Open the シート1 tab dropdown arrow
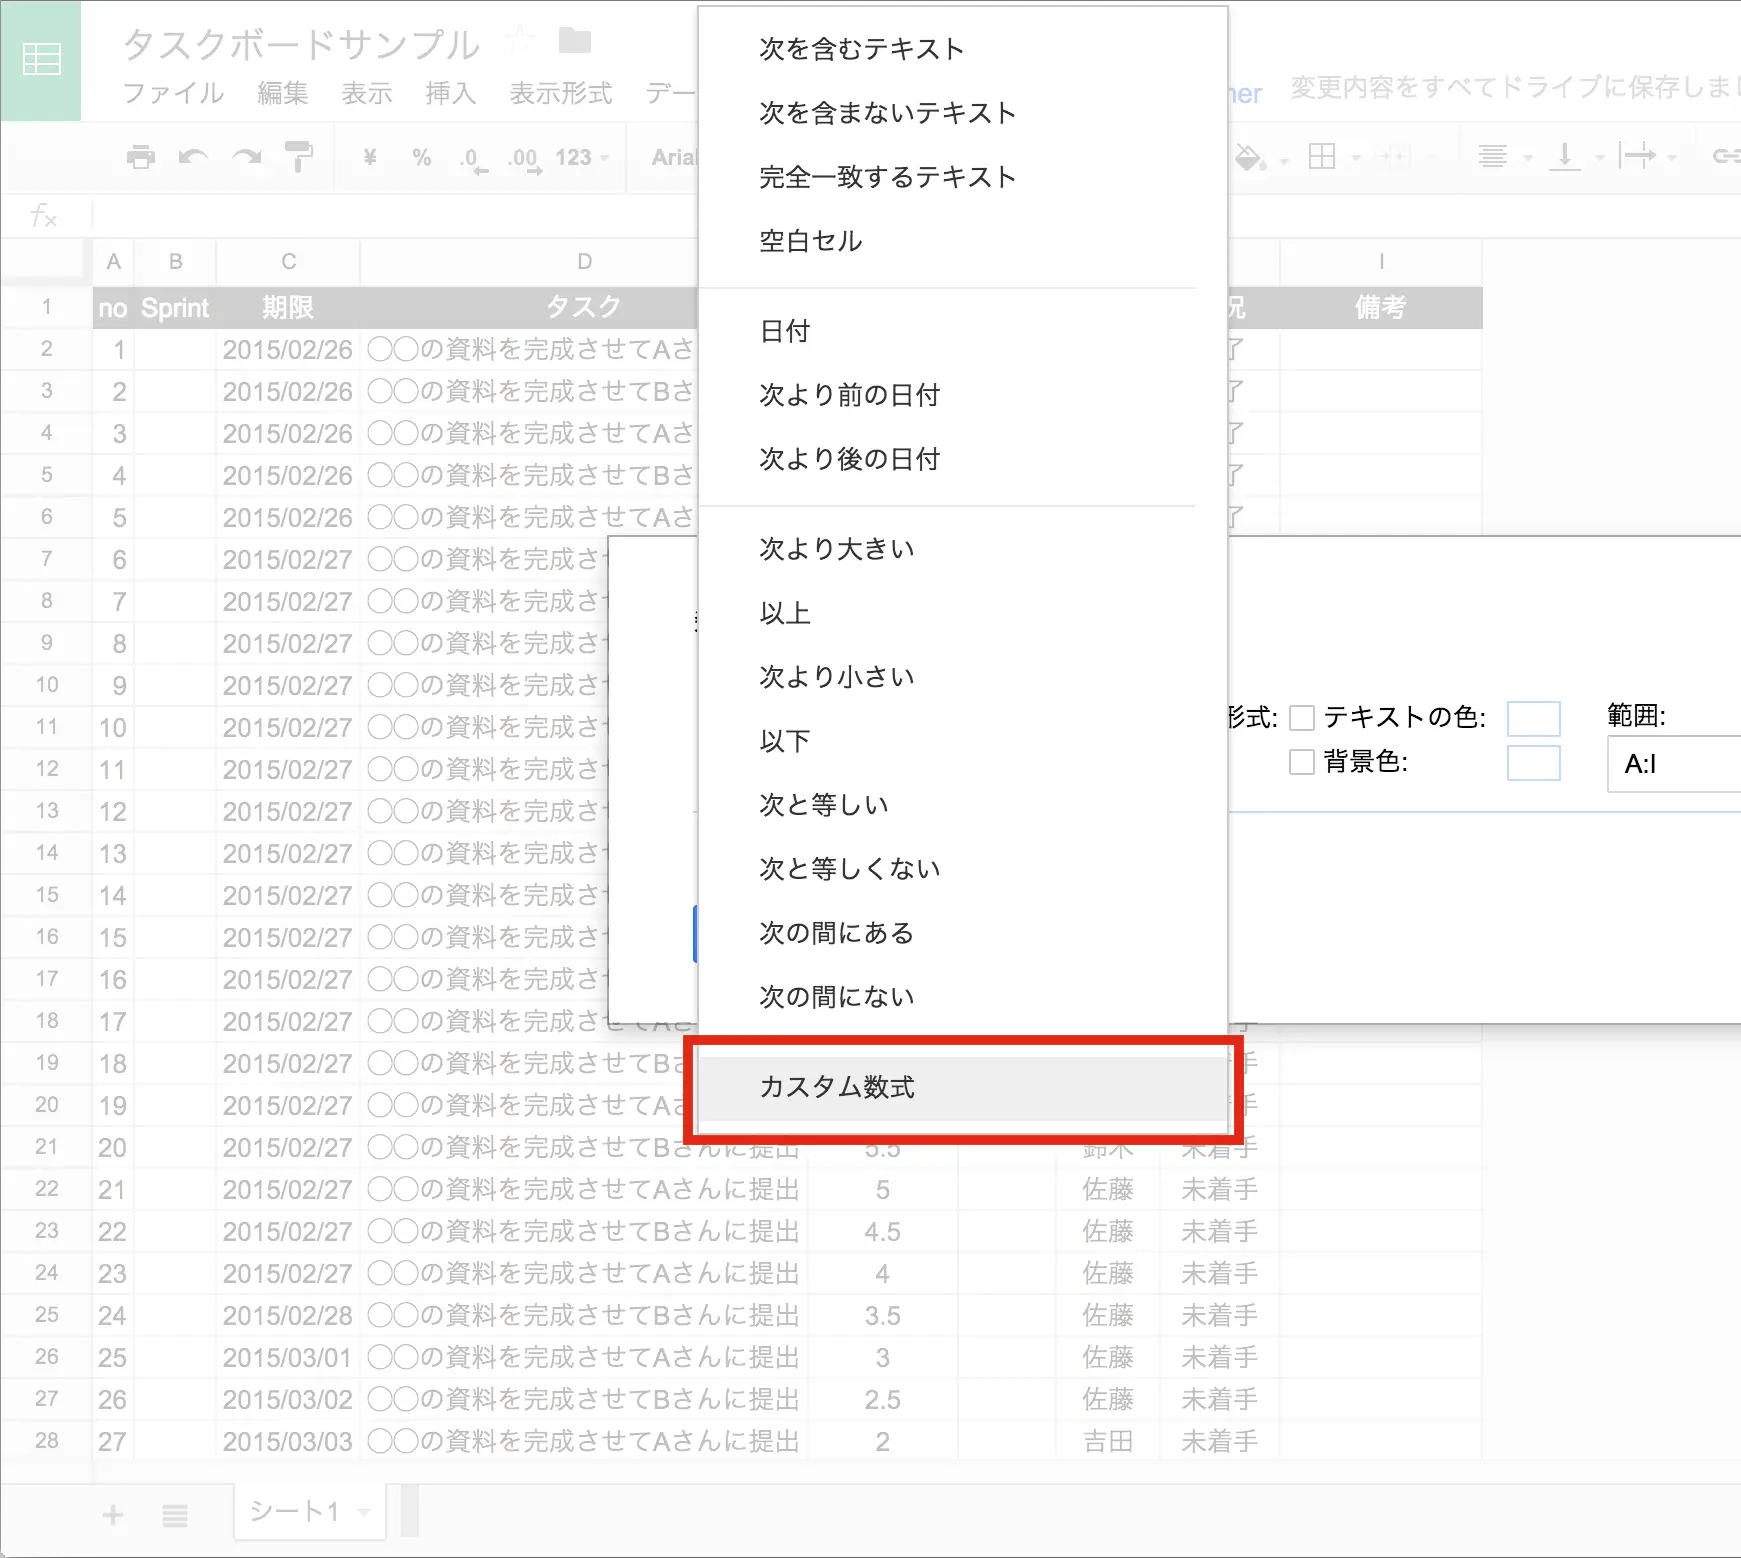The image size is (1741, 1558). (364, 1512)
